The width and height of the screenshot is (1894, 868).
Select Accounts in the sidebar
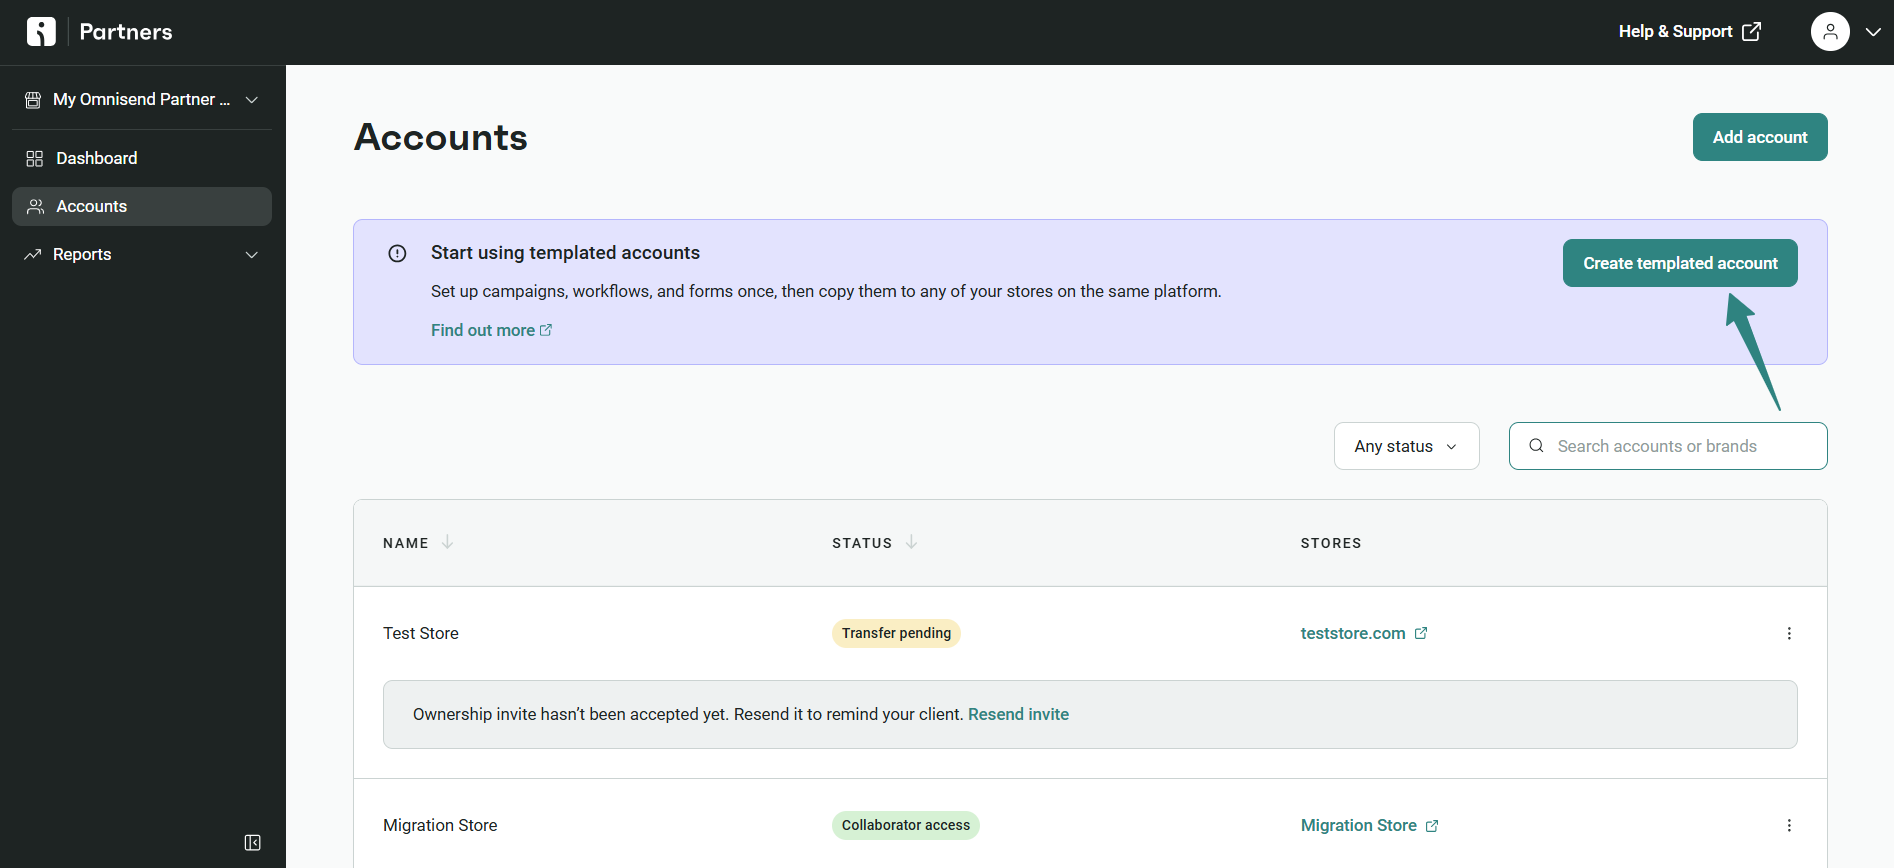(92, 206)
